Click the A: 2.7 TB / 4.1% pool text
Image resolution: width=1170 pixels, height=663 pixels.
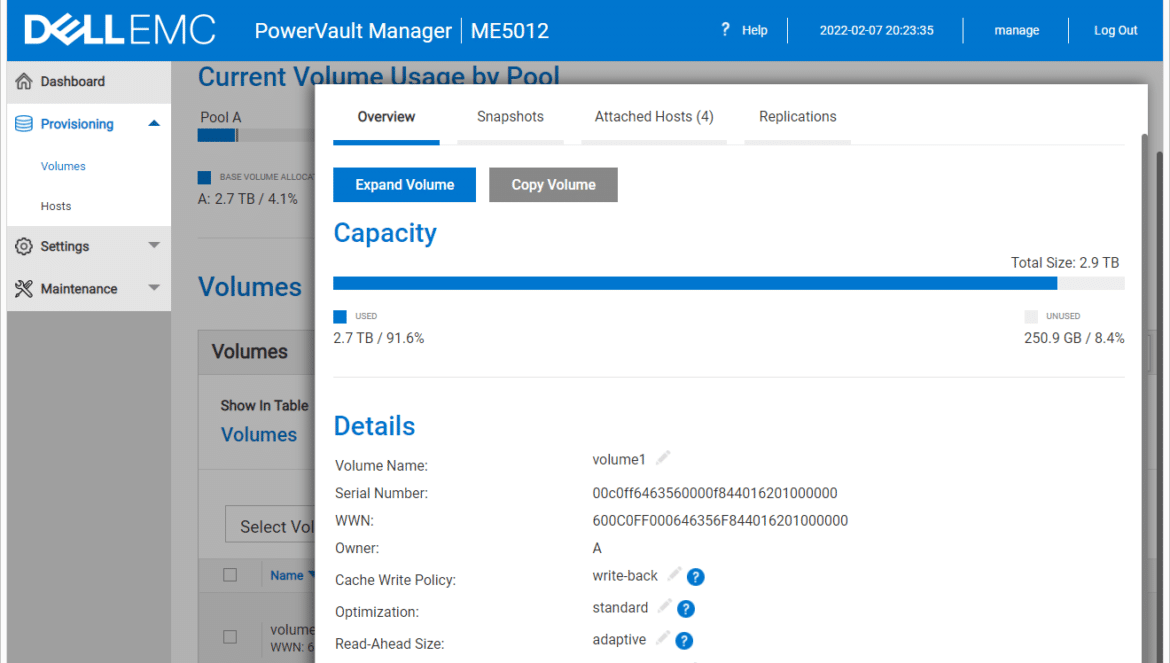(248, 199)
